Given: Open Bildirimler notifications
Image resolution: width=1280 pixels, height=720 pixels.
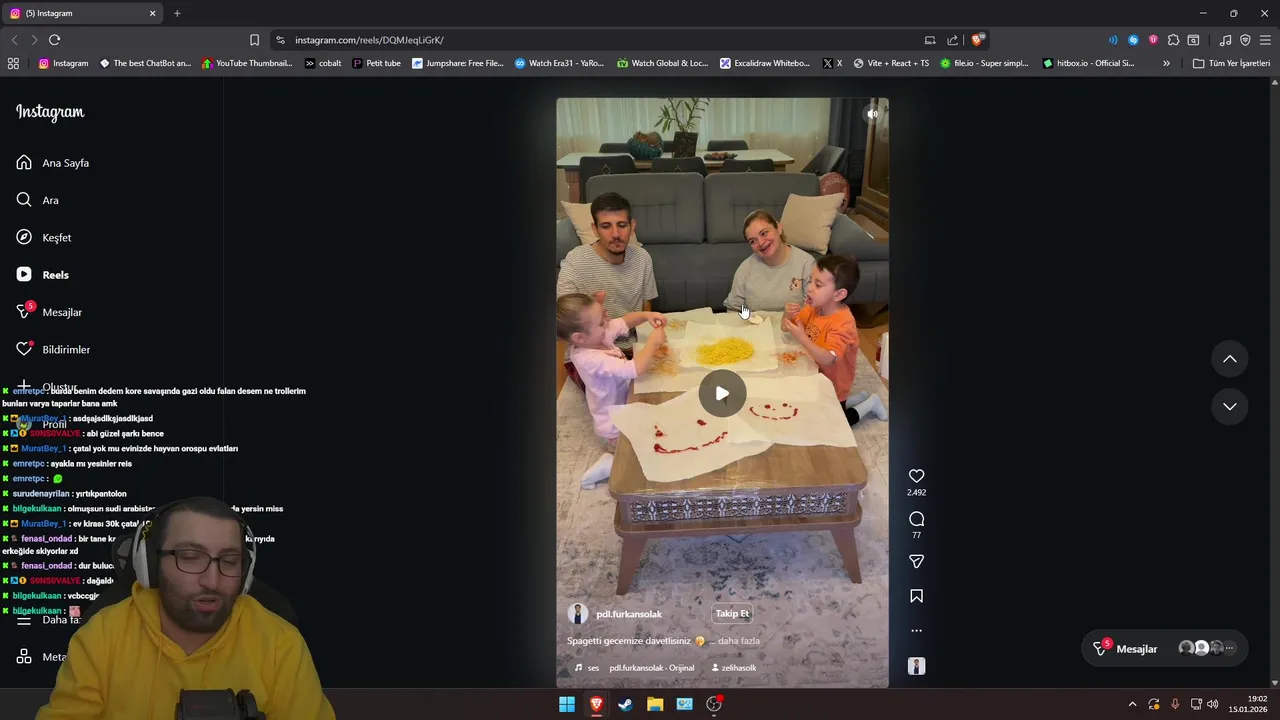Looking at the screenshot, I should [52, 350].
